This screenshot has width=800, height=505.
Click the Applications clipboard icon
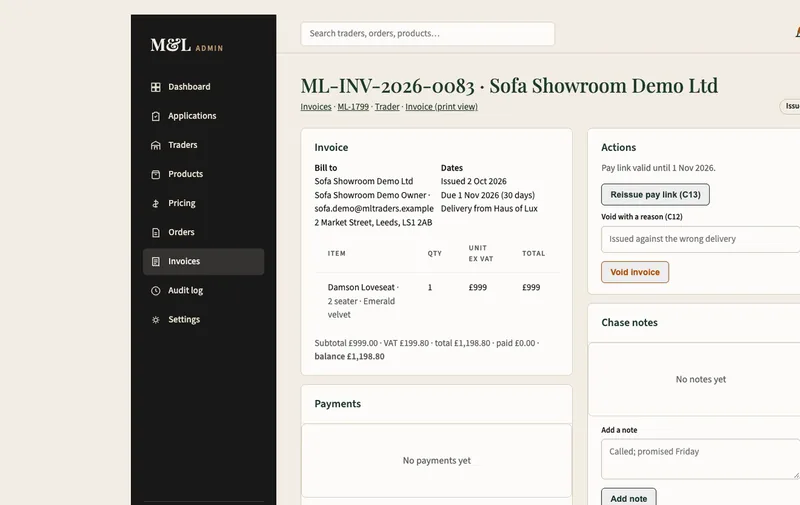tap(156, 116)
